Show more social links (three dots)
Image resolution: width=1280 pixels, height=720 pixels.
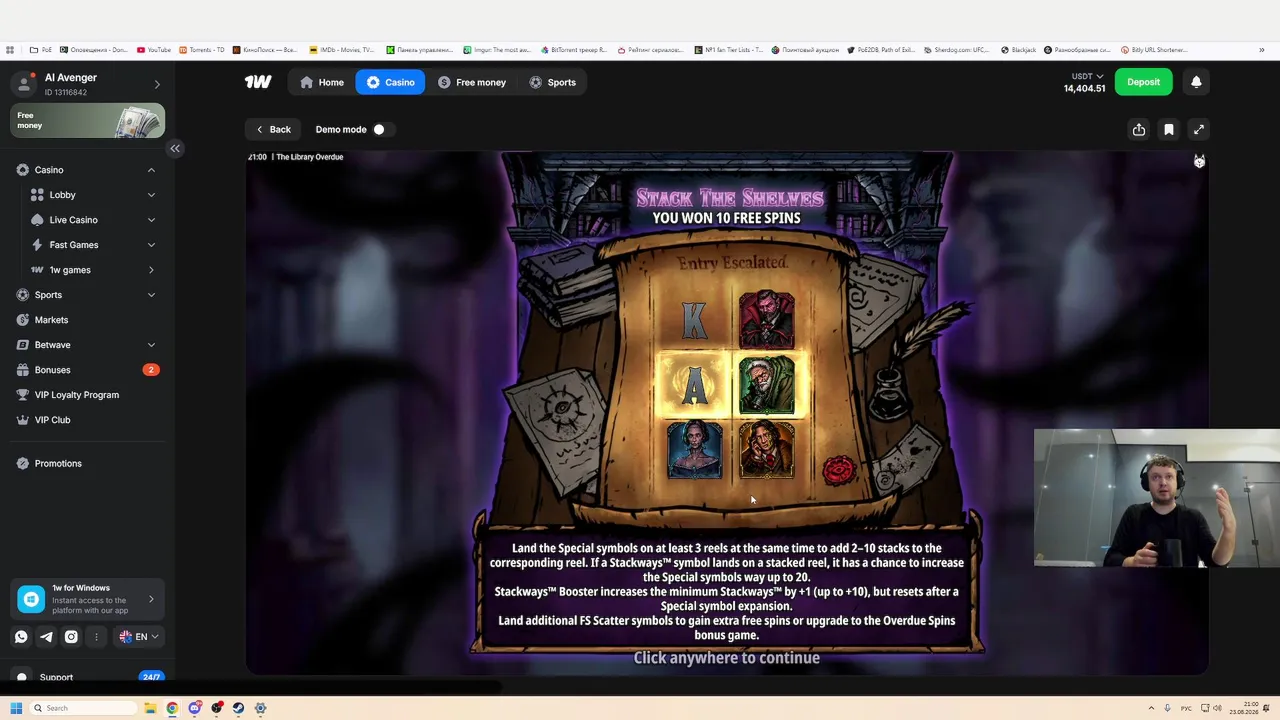point(96,637)
